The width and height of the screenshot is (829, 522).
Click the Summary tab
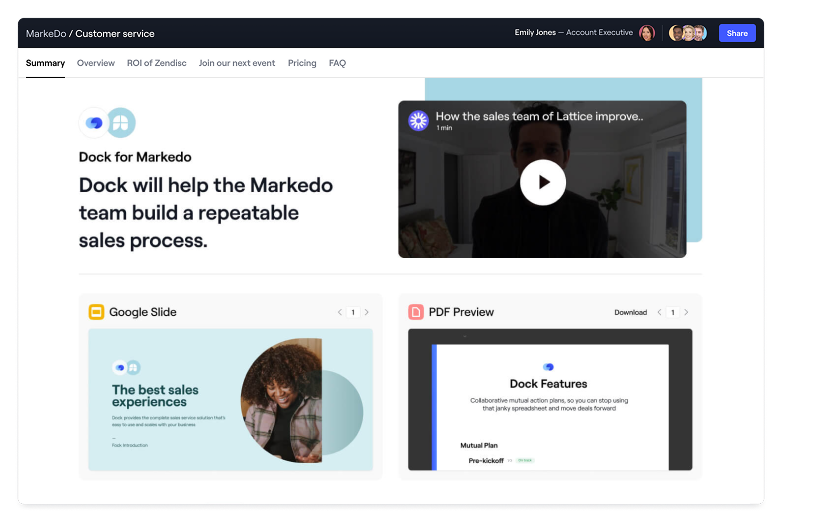coord(45,63)
